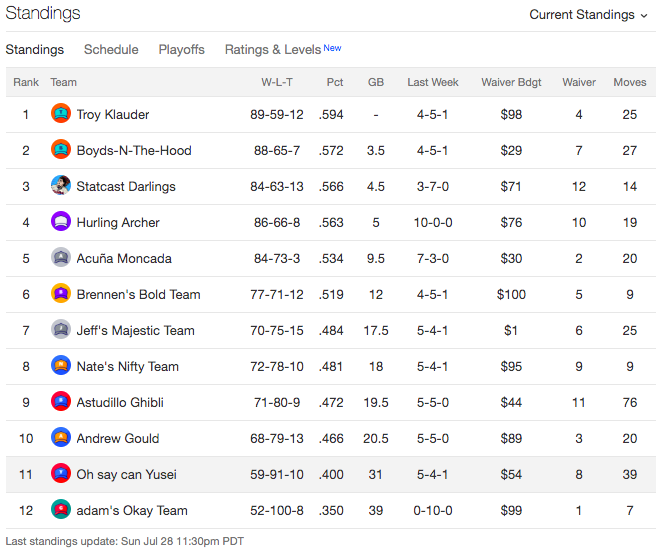
Task: Click Troy Klauder's team avatar icon
Action: pyautogui.click(x=61, y=113)
